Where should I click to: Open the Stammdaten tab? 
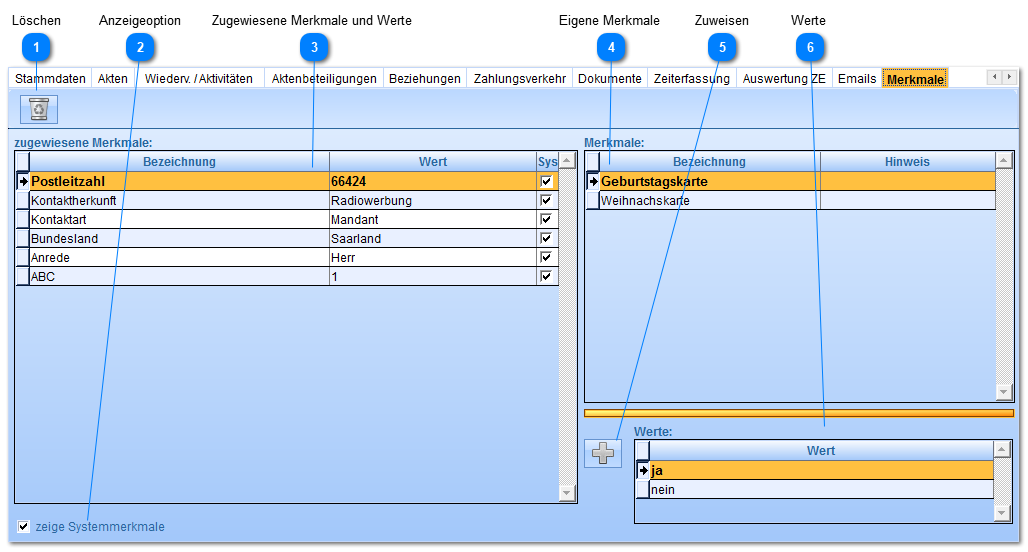(50, 79)
